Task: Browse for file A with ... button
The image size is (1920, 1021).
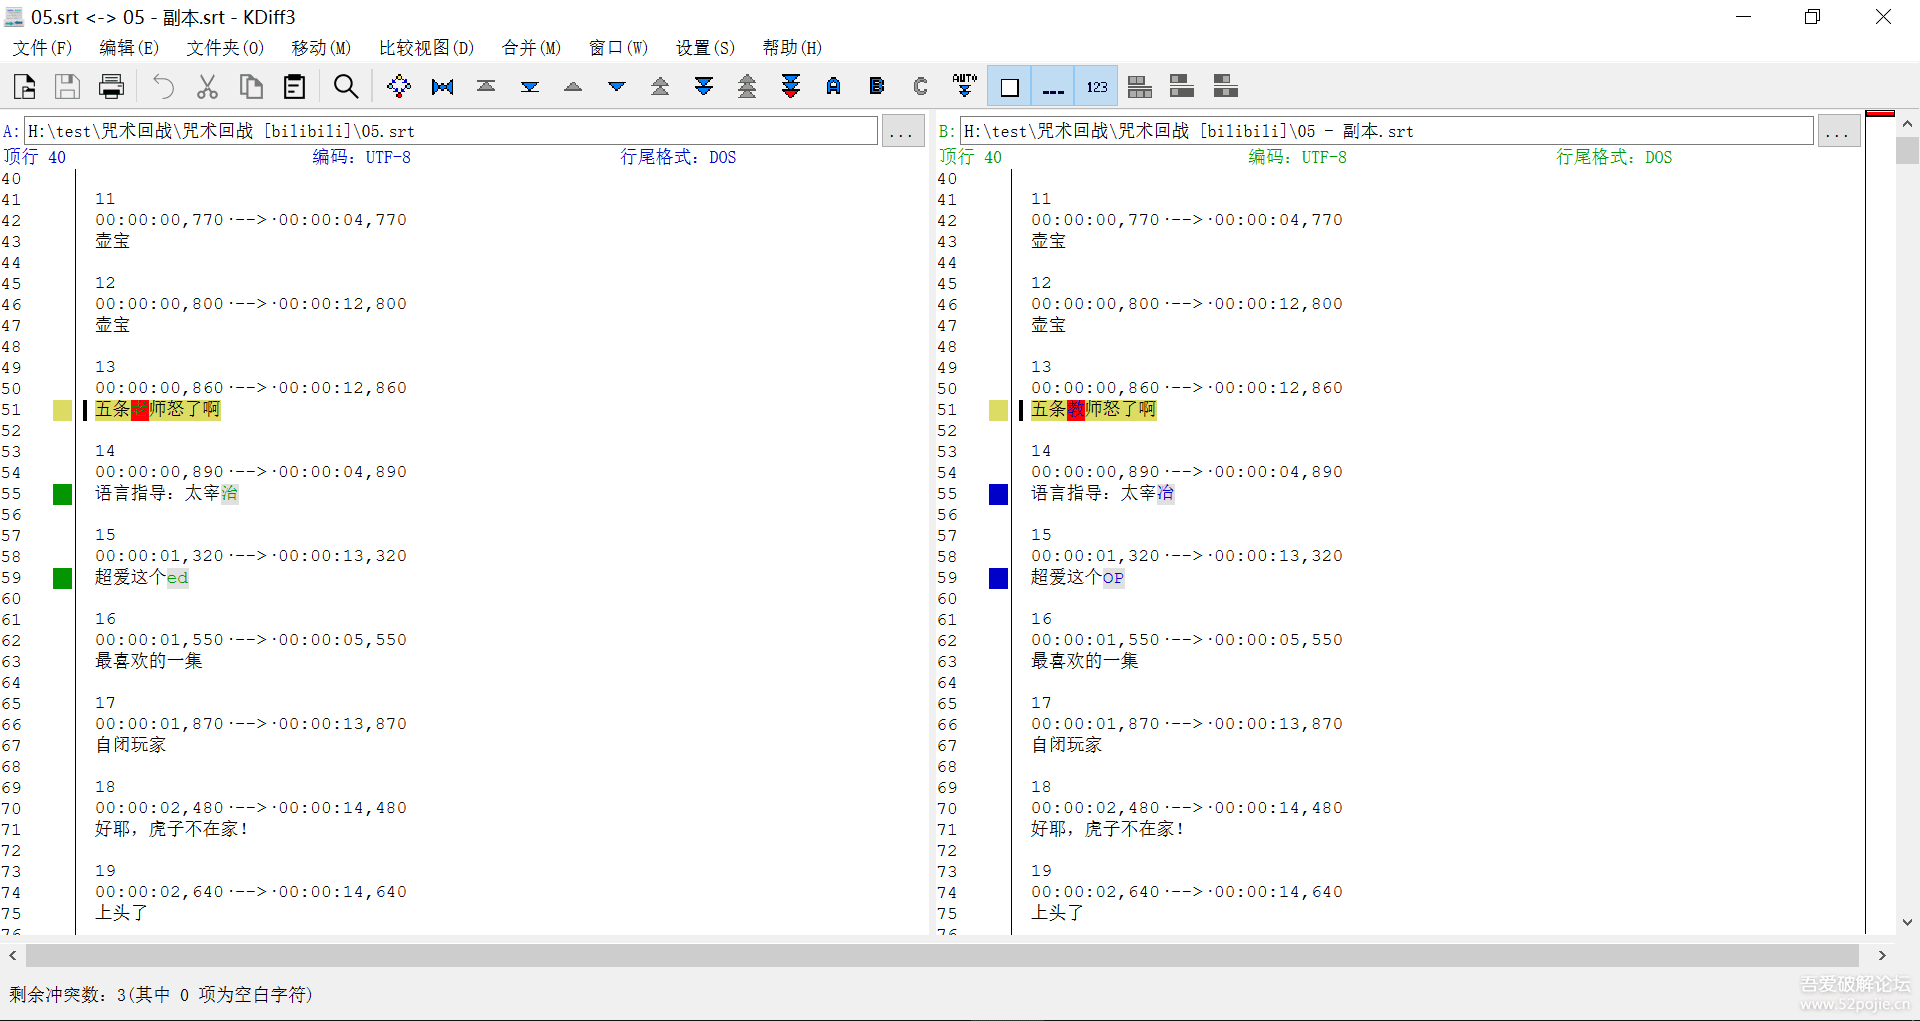Action: (x=903, y=131)
